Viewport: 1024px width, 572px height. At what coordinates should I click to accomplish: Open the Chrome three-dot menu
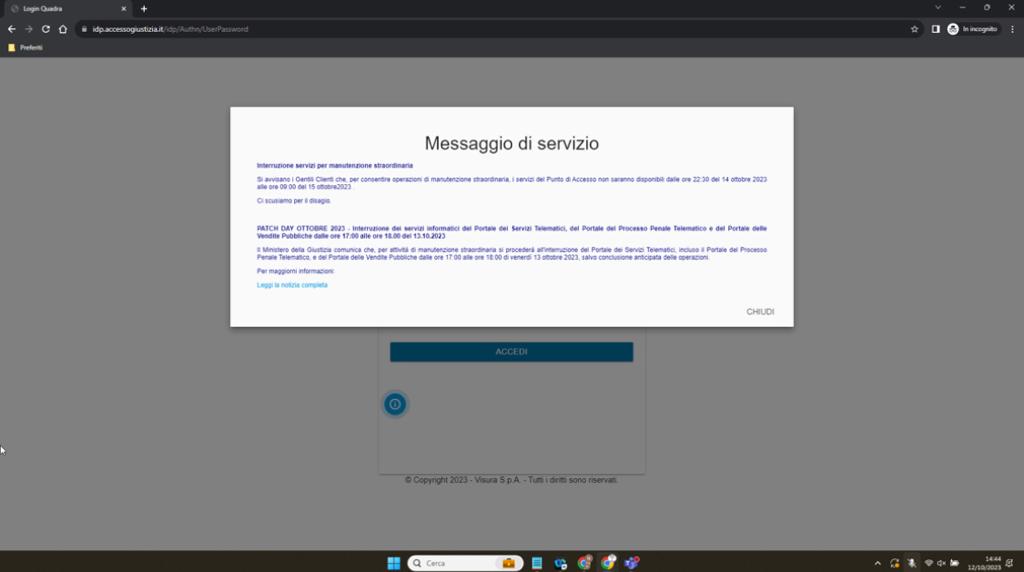pyautogui.click(x=1012, y=29)
